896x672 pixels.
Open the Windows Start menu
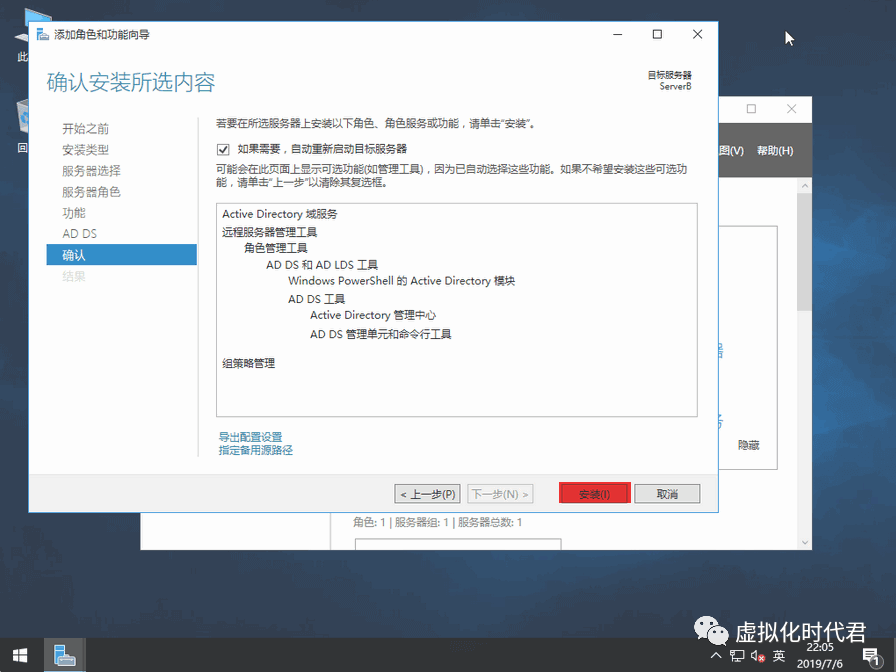pyautogui.click(x=21, y=655)
